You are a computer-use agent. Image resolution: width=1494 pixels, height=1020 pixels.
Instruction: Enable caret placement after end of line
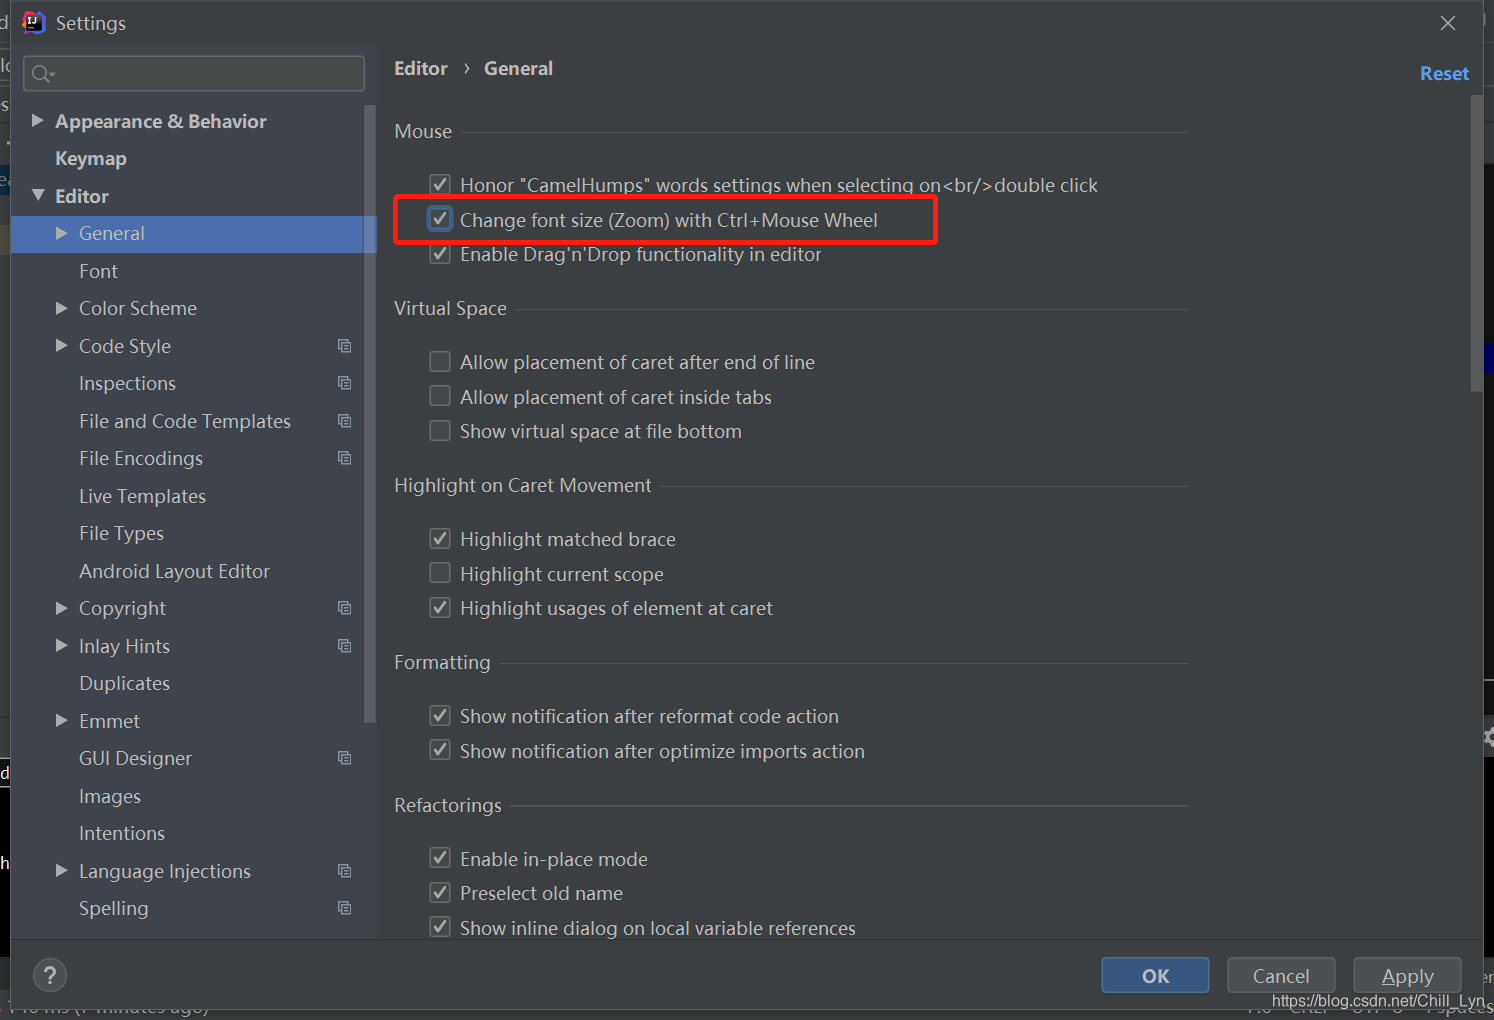click(440, 361)
